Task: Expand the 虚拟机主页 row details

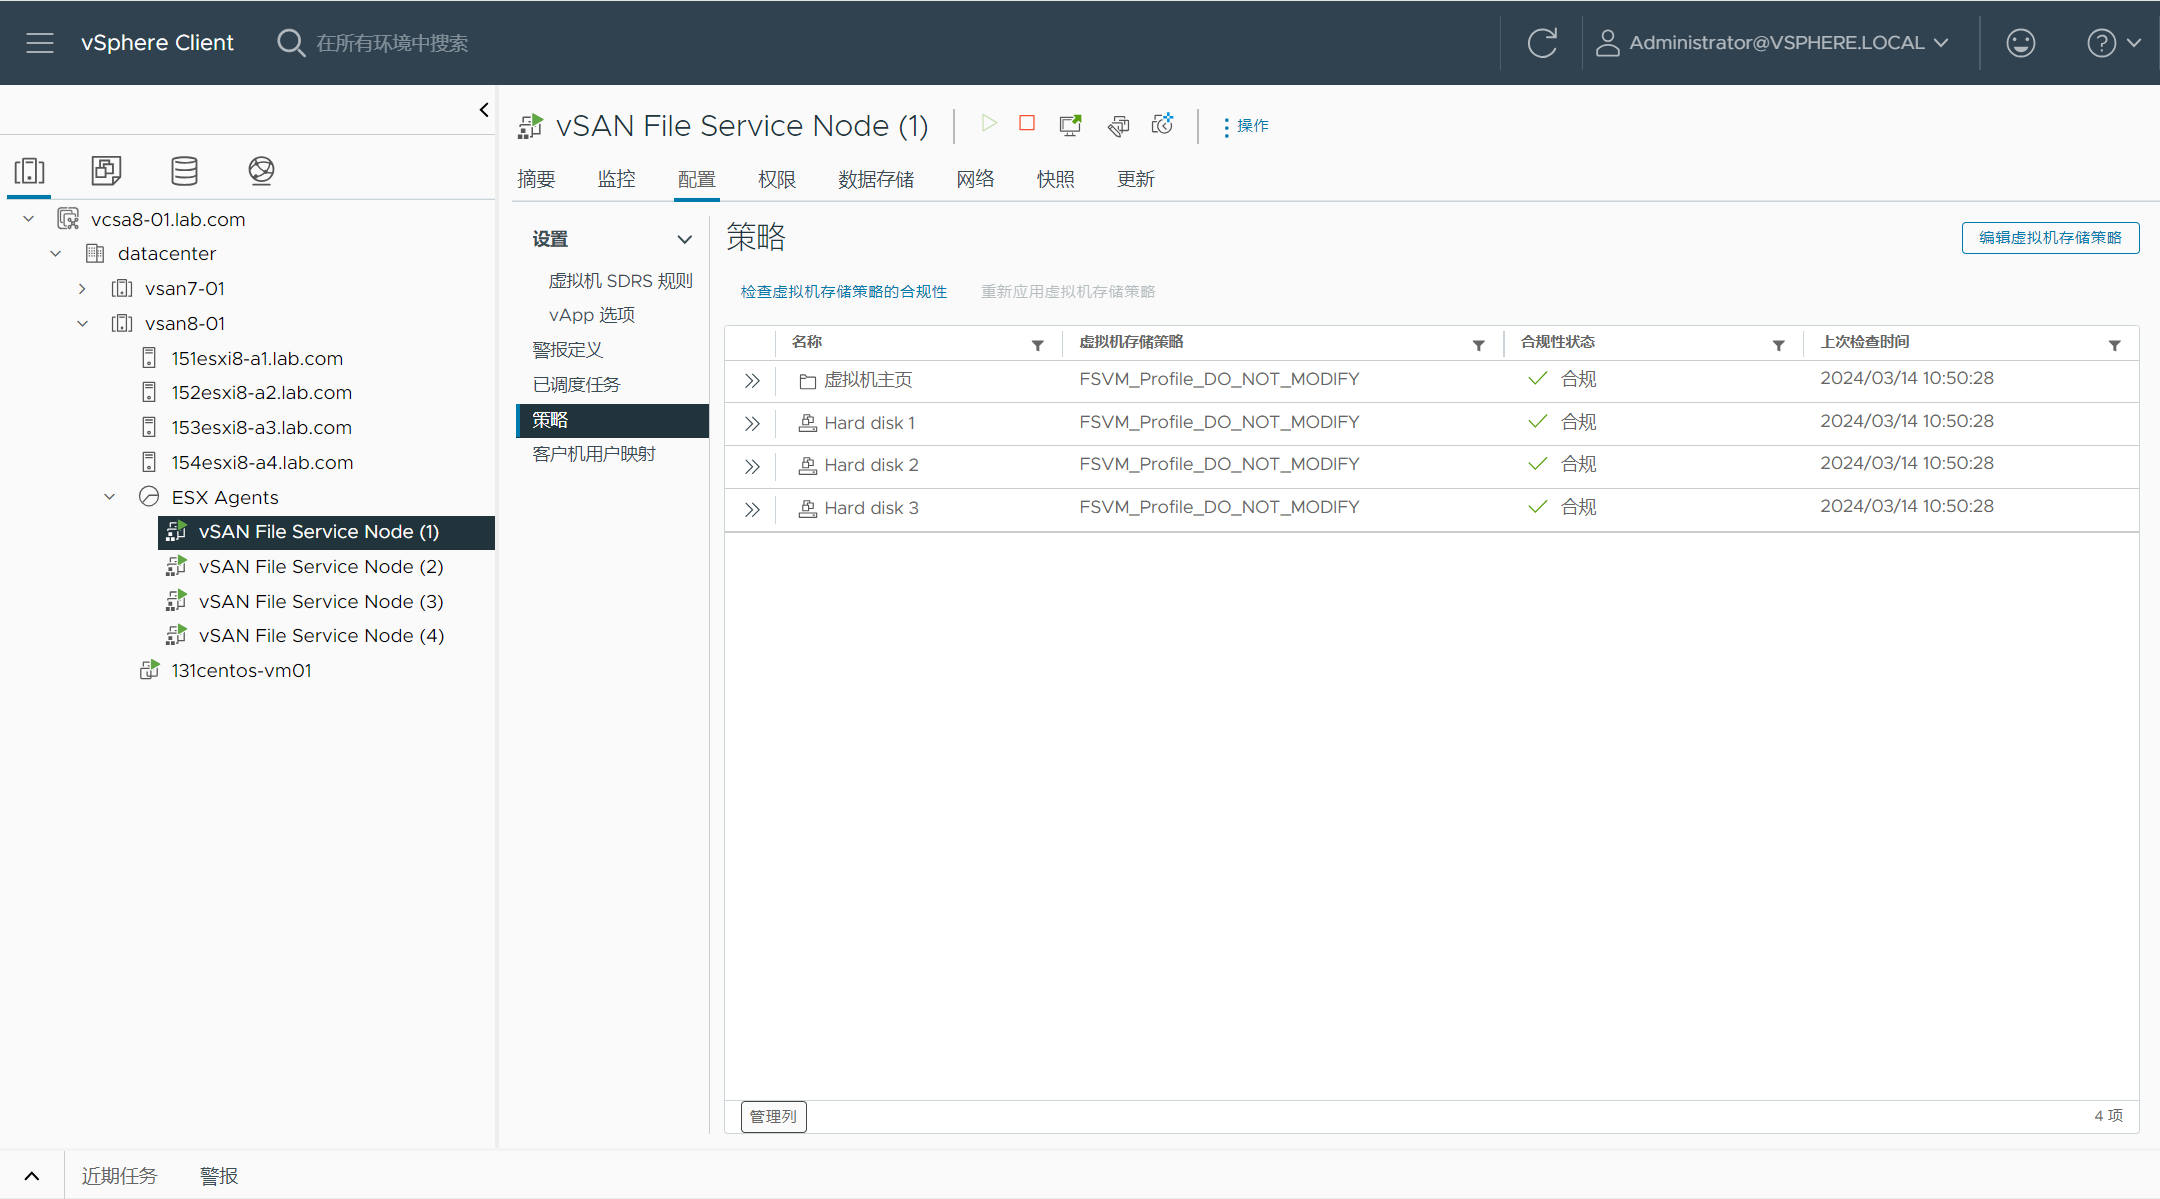Action: coord(752,381)
